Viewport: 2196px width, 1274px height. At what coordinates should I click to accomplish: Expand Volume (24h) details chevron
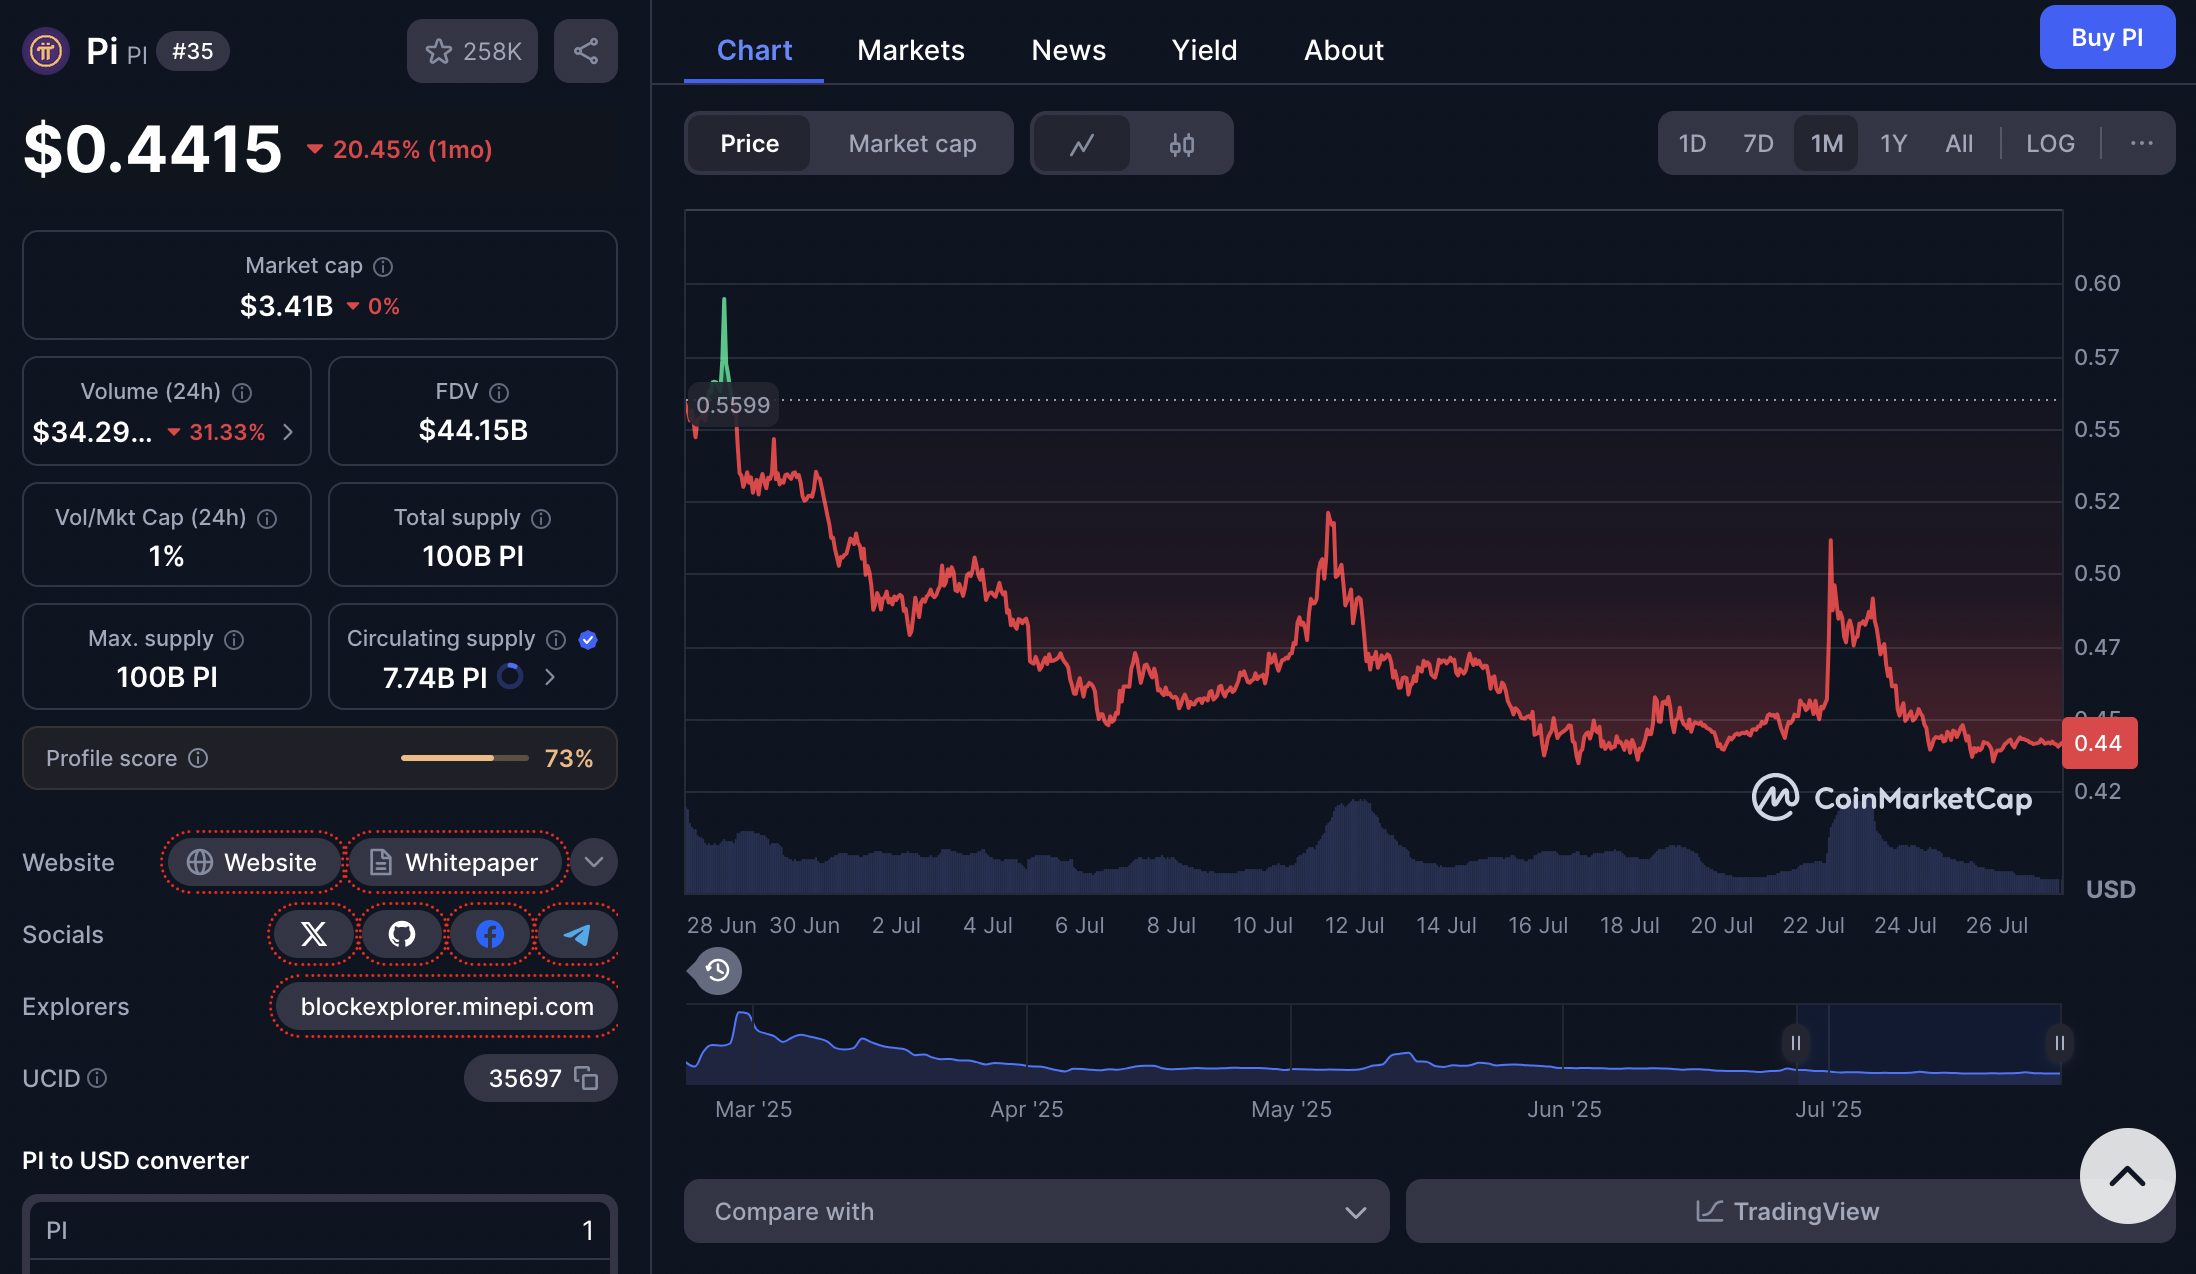click(x=288, y=432)
